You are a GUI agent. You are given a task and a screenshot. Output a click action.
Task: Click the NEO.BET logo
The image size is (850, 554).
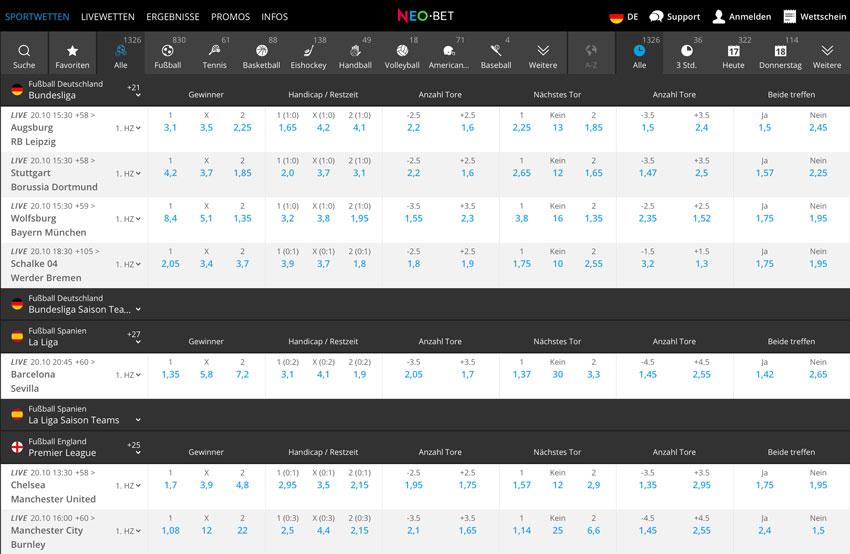[426, 16]
